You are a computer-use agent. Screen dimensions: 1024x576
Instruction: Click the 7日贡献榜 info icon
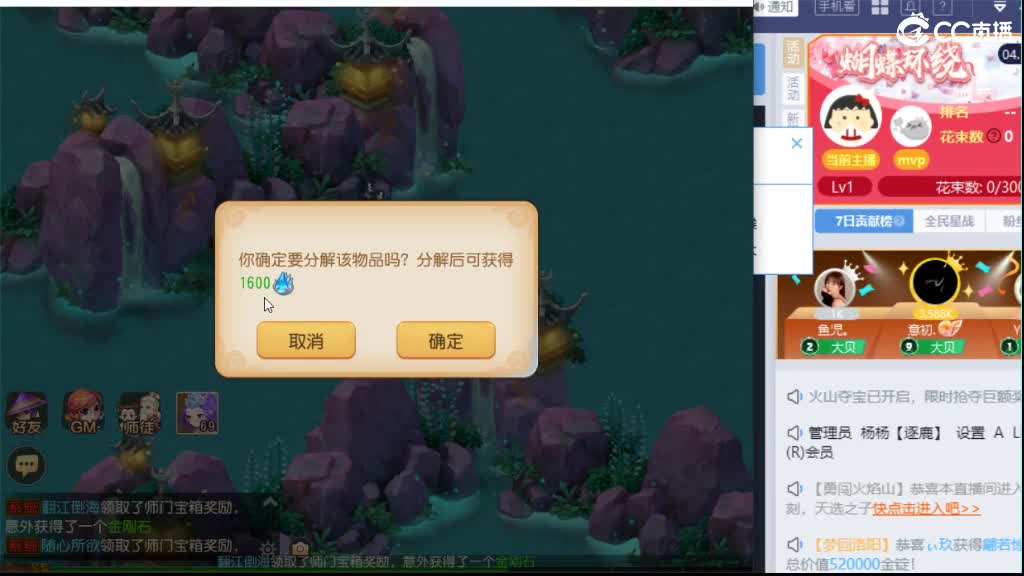(x=899, y=221)
